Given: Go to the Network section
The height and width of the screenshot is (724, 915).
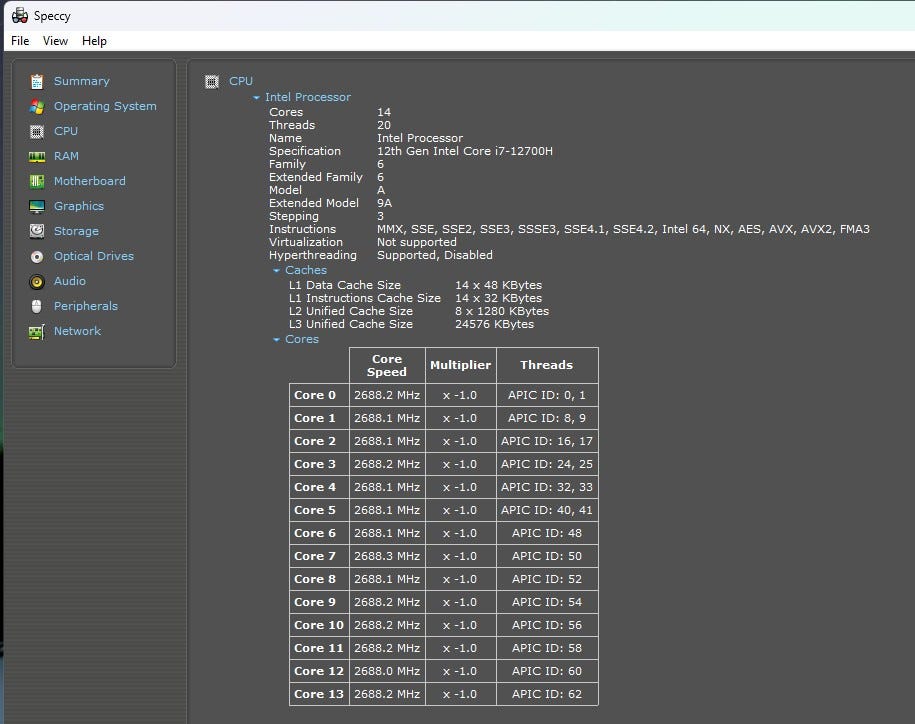Looking at the screenshot, I should pos(77,331).
